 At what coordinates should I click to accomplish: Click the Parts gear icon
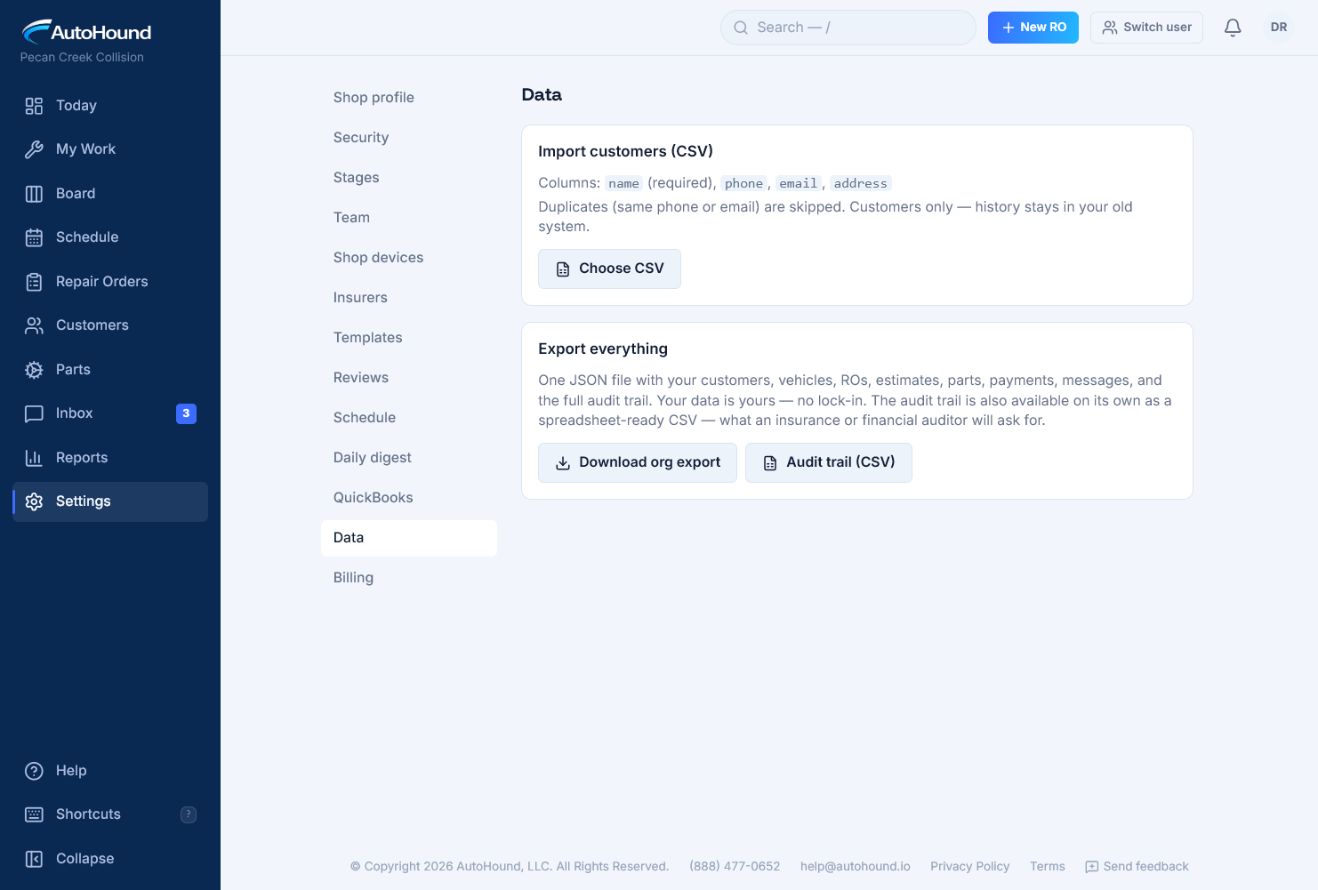[34, 370]
